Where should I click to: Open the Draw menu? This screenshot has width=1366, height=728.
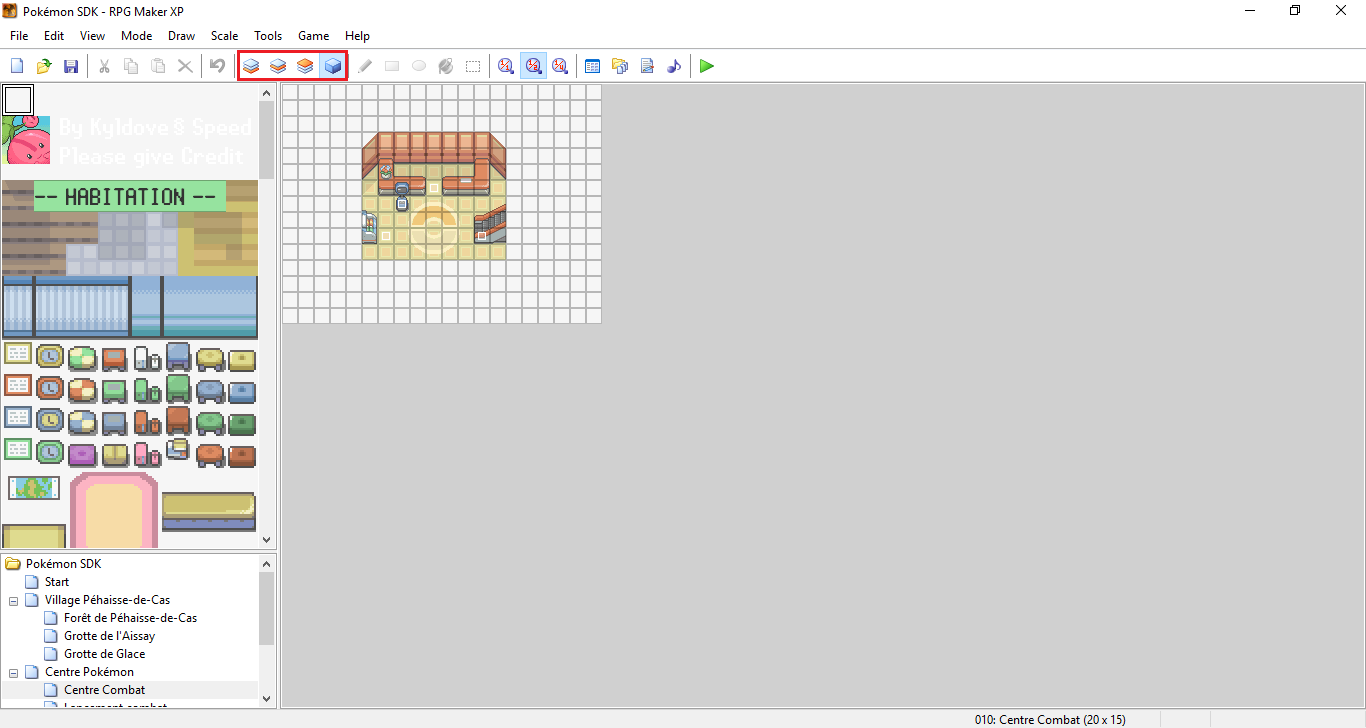[181, 35]
